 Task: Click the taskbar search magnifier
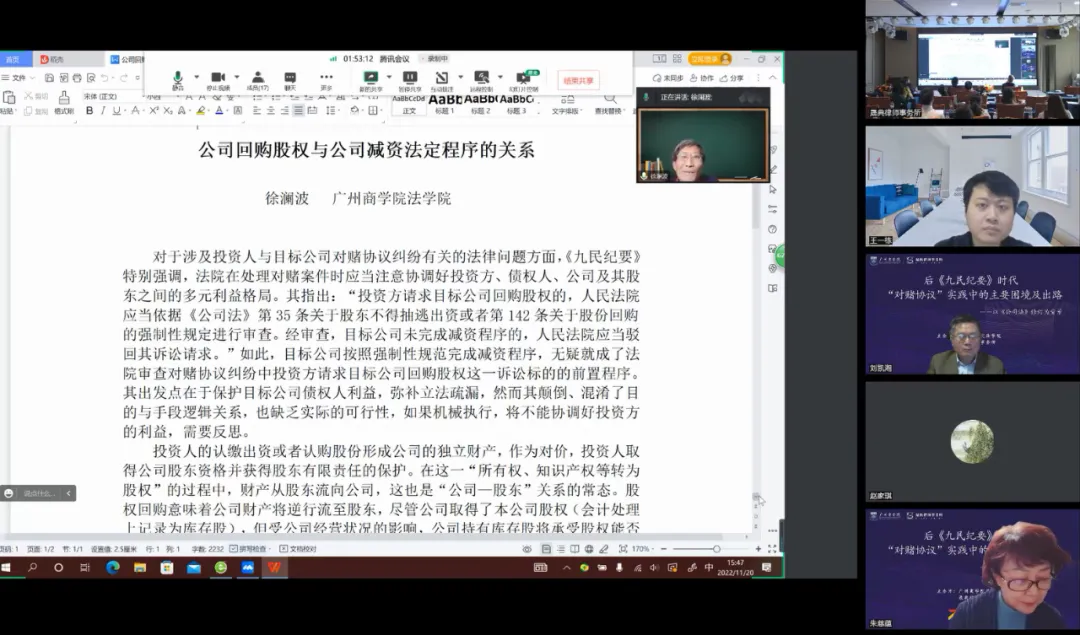point(32,568)
